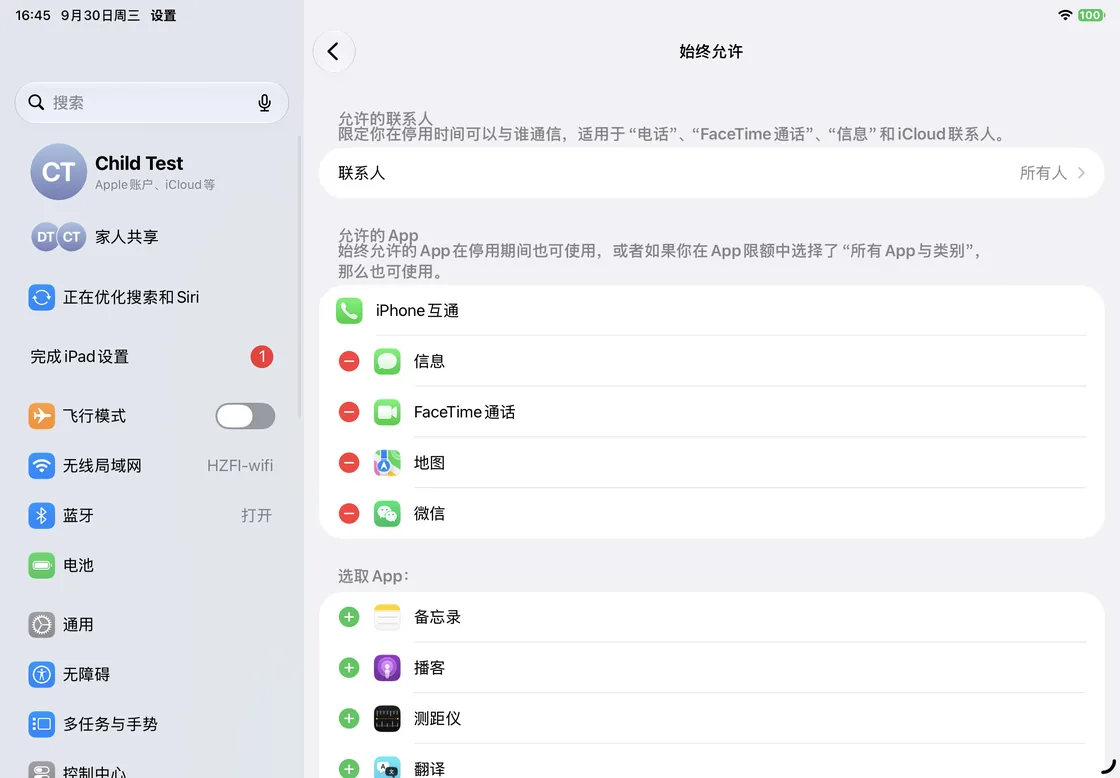Tap the microphone icon in search field
Viewport: 1120px width, 778px height.
264,103
